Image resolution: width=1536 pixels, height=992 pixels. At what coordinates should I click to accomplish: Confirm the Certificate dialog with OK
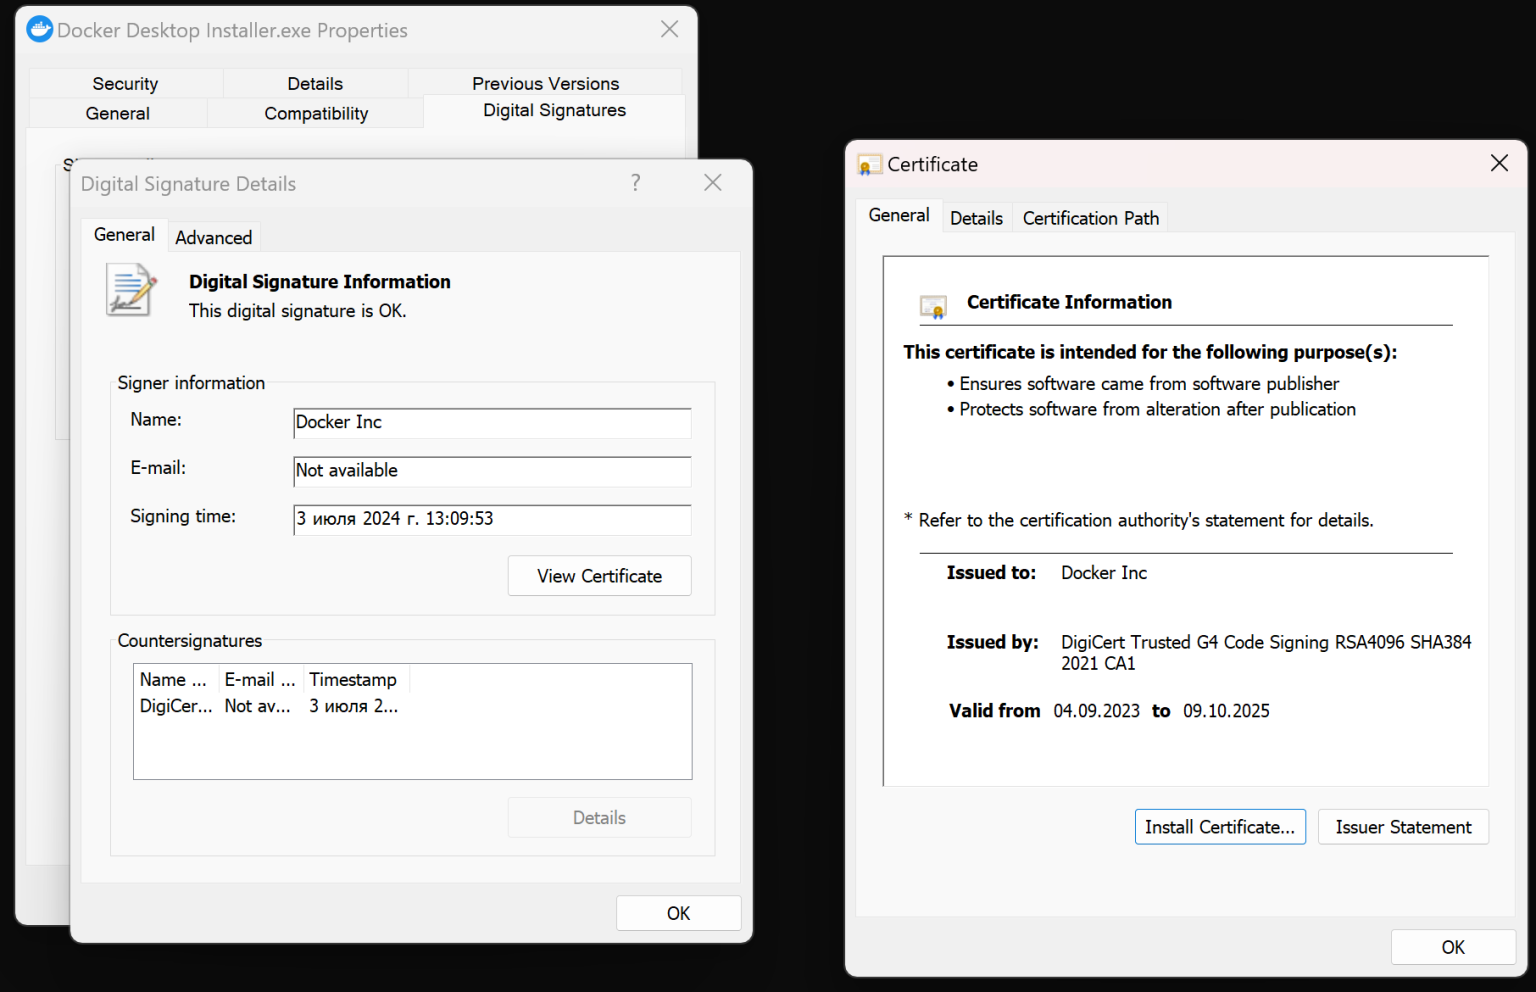pyautogui.click(x=1452, y=946)
